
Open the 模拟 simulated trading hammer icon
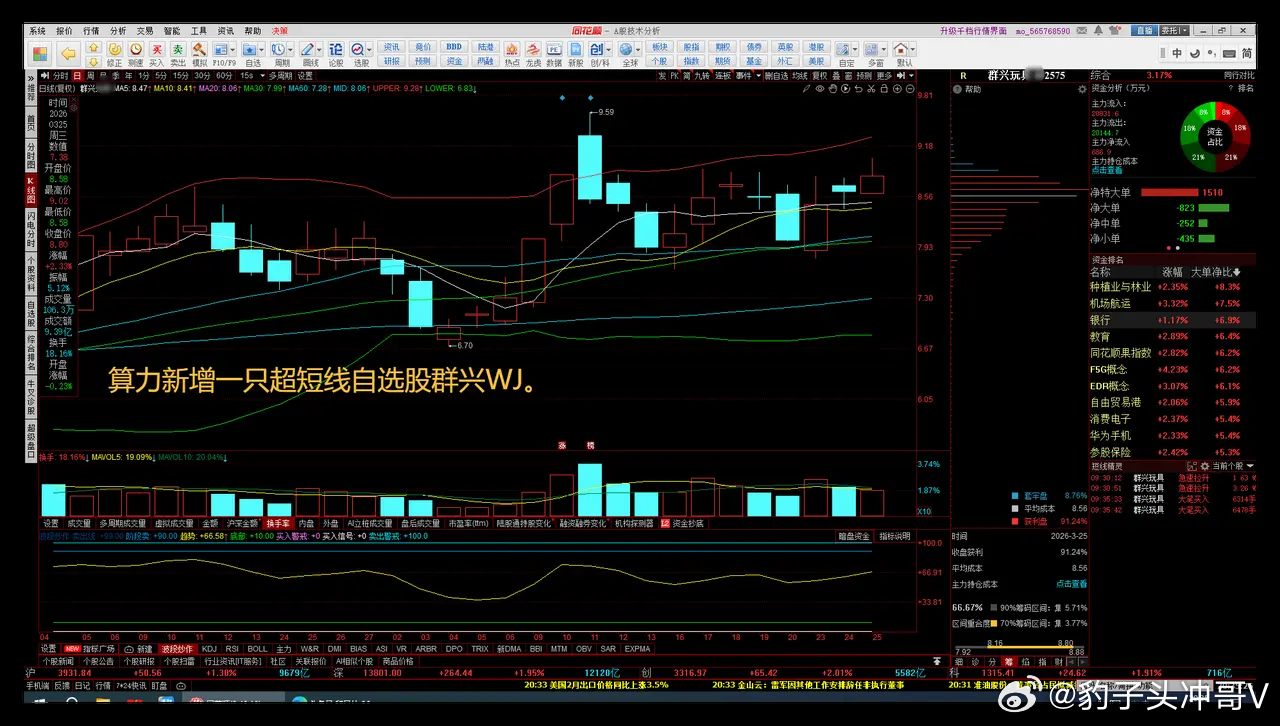[x=200, y=53]
